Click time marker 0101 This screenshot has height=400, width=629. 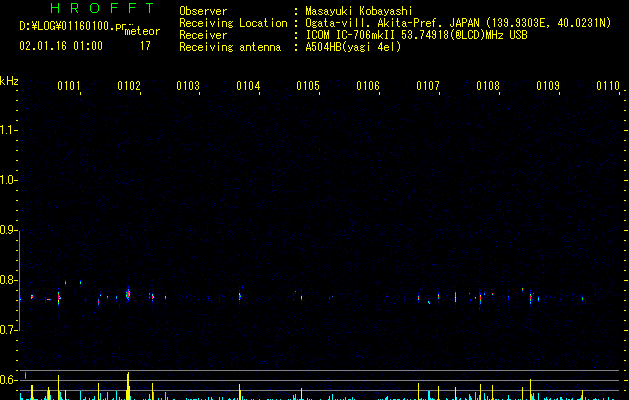[x=69, y=86]
